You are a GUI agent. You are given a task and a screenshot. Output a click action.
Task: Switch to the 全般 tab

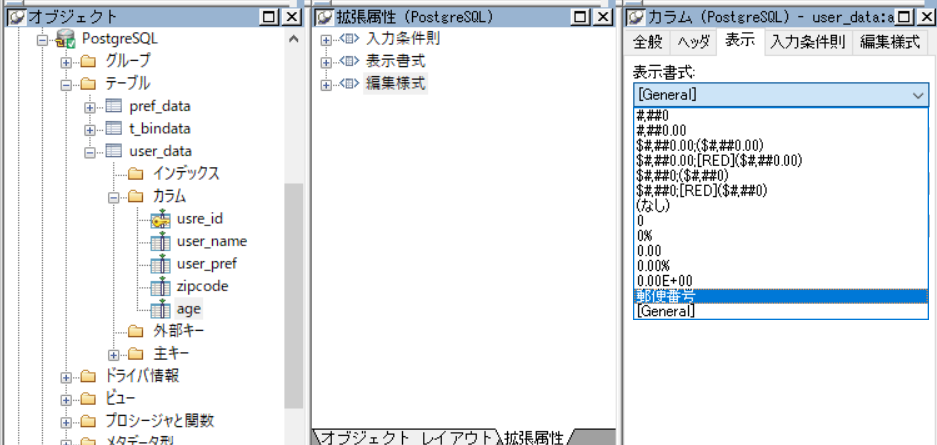(648, 42)
